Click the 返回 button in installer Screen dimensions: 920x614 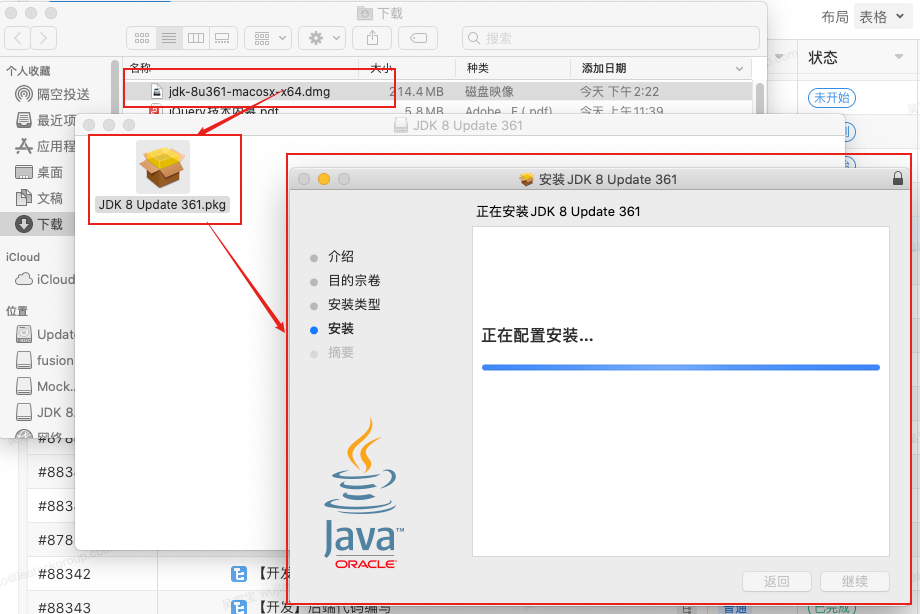coord(777,581)
